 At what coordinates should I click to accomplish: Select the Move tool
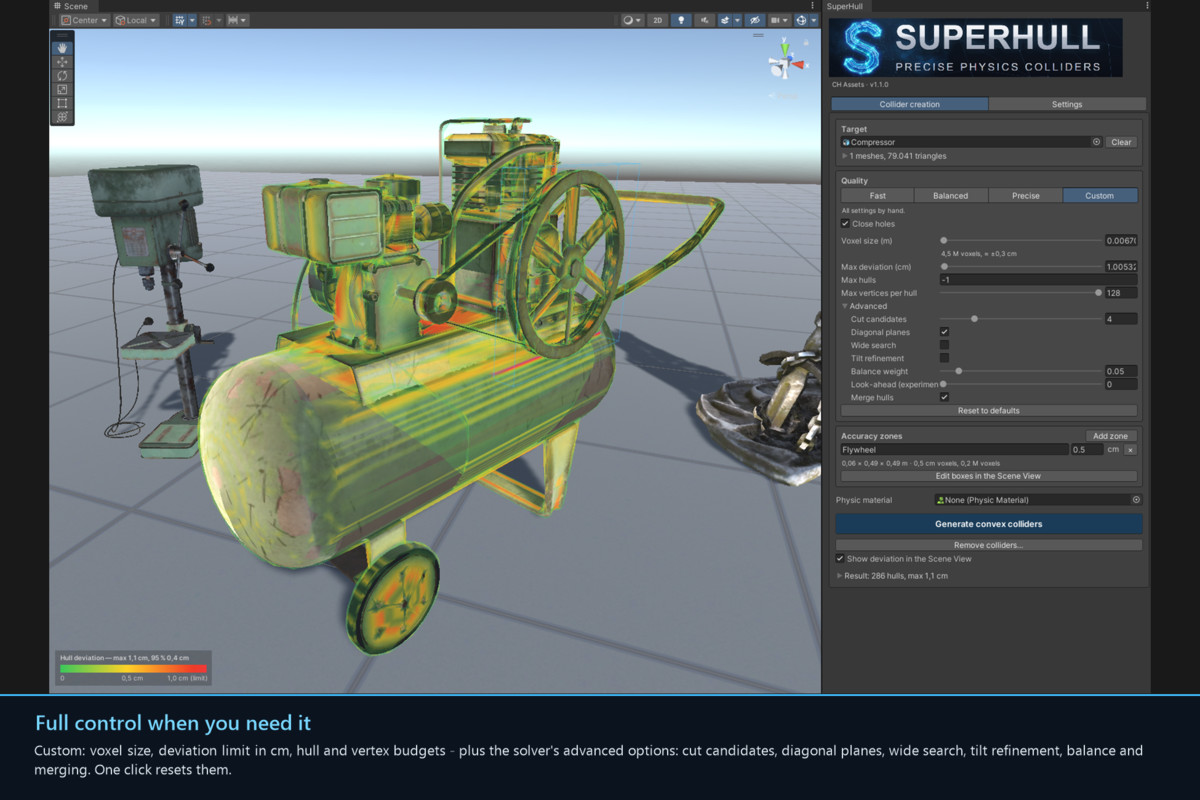point(62,62)
